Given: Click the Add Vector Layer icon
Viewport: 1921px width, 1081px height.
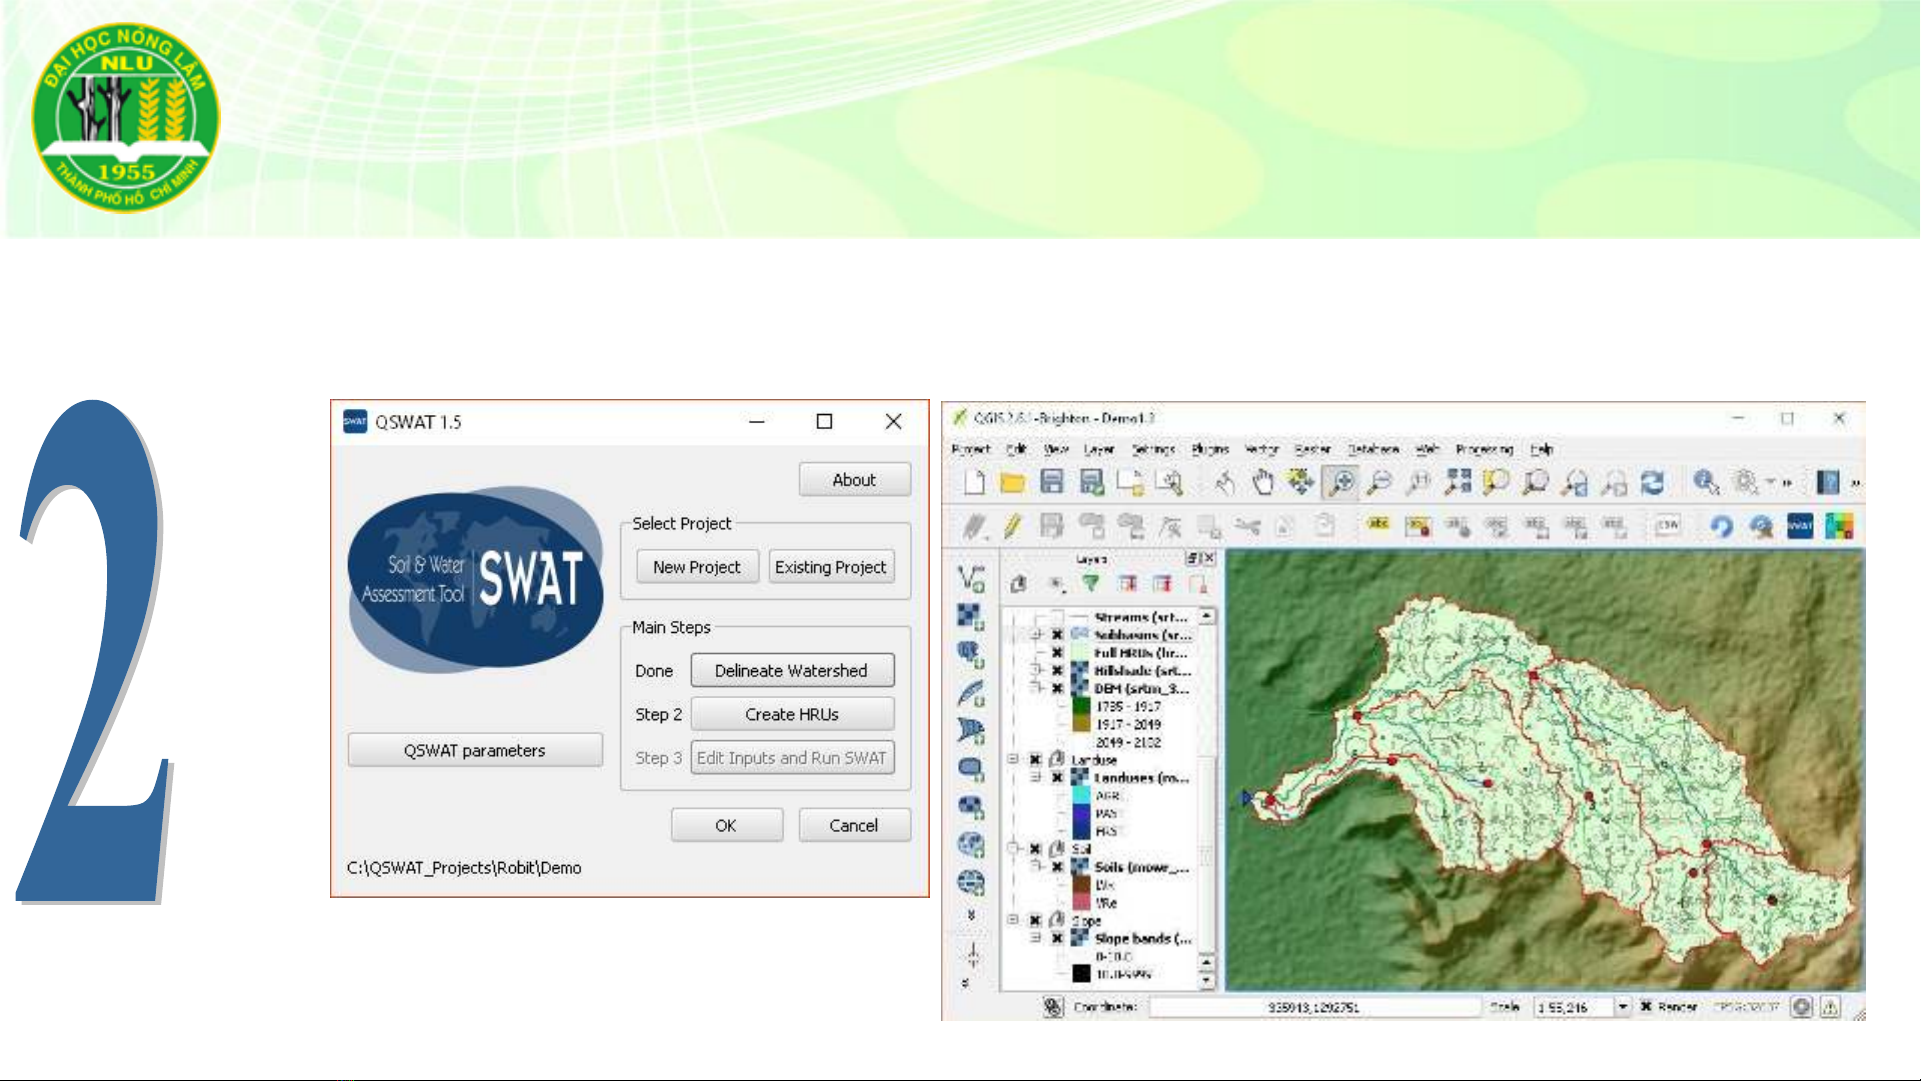Looking at the screenshot, I should coord(970,578).
